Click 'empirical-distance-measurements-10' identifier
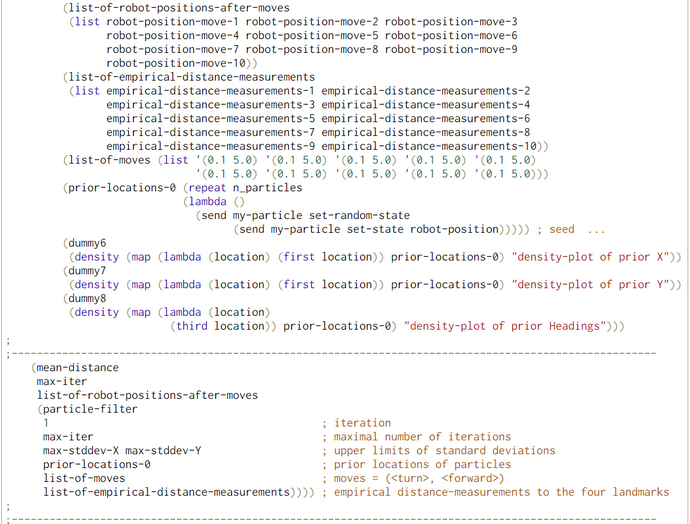This screenshot has width=690, height=524. (x=429, y=146)
